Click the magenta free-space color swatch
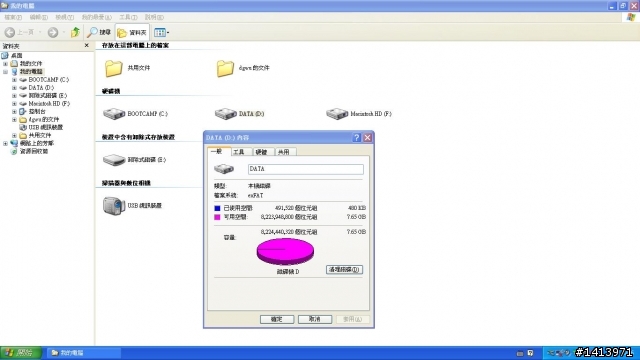This screenshot has width=640, height=360. [x=217, y=217]
